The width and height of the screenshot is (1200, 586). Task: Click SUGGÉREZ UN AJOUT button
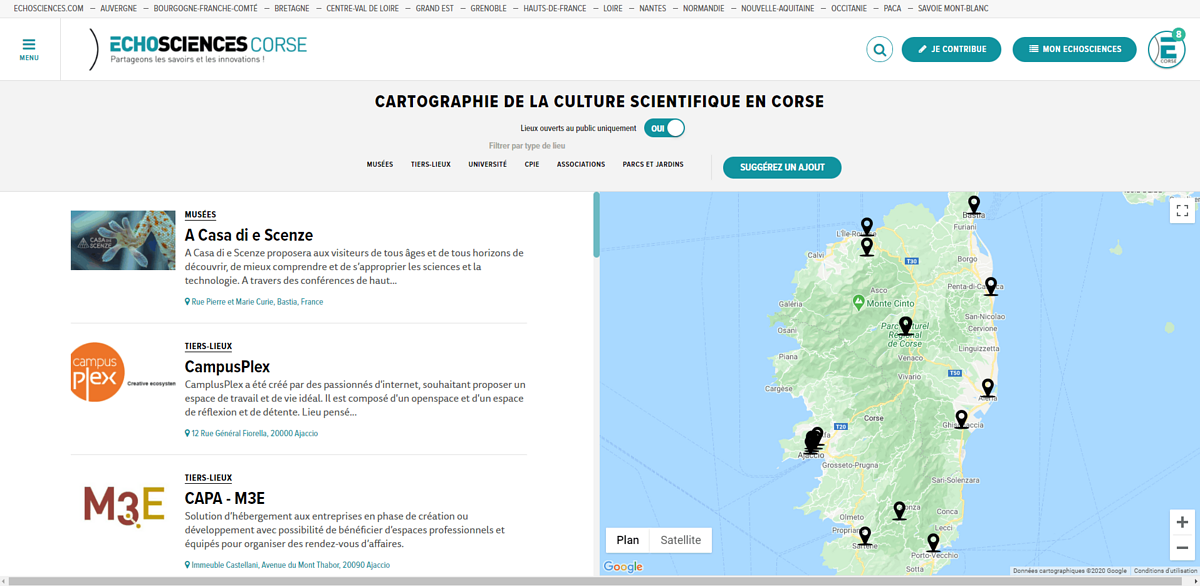pos(782,167)
